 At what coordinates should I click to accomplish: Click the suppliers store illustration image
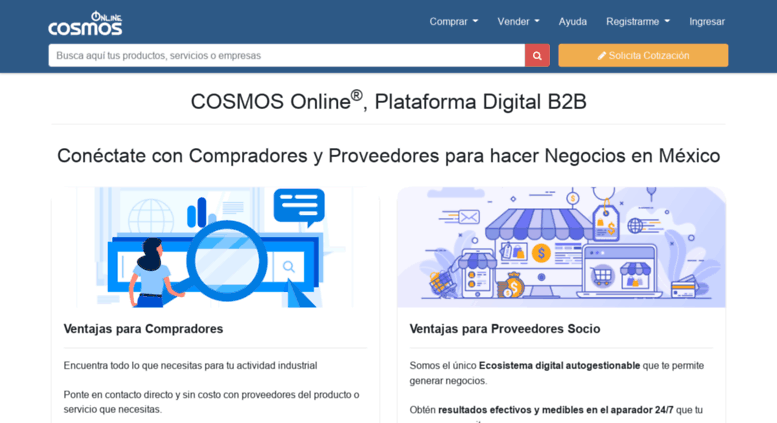point(561,247)
